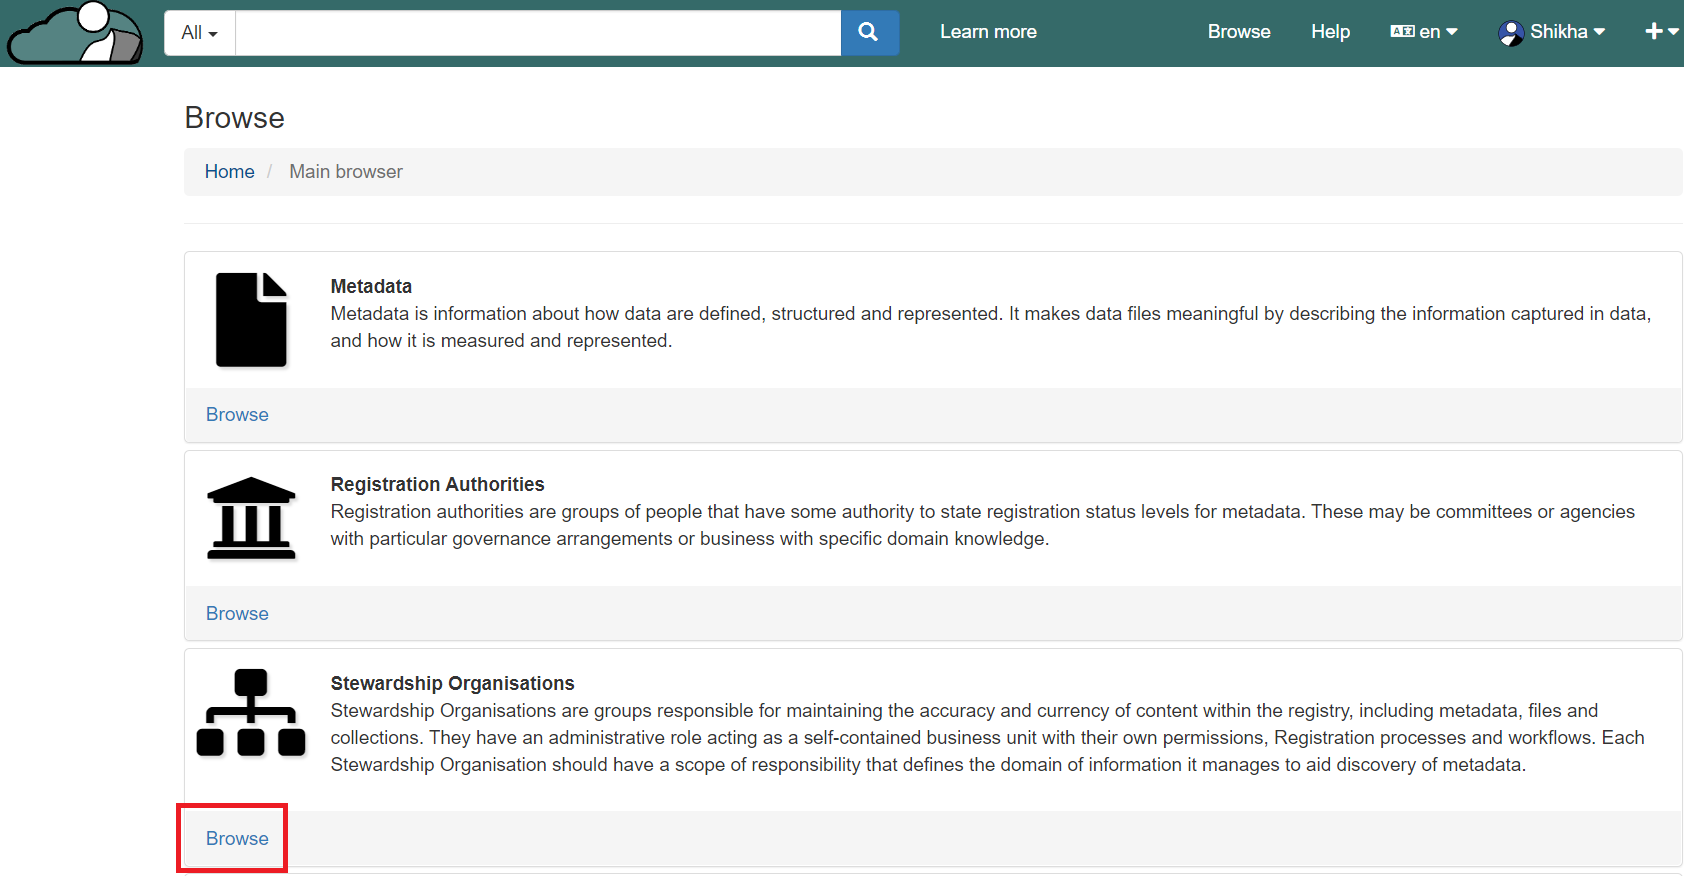This screenshot has height=876, width=1684.
Task: Click the magnifying glass search button
Action: 869,33
